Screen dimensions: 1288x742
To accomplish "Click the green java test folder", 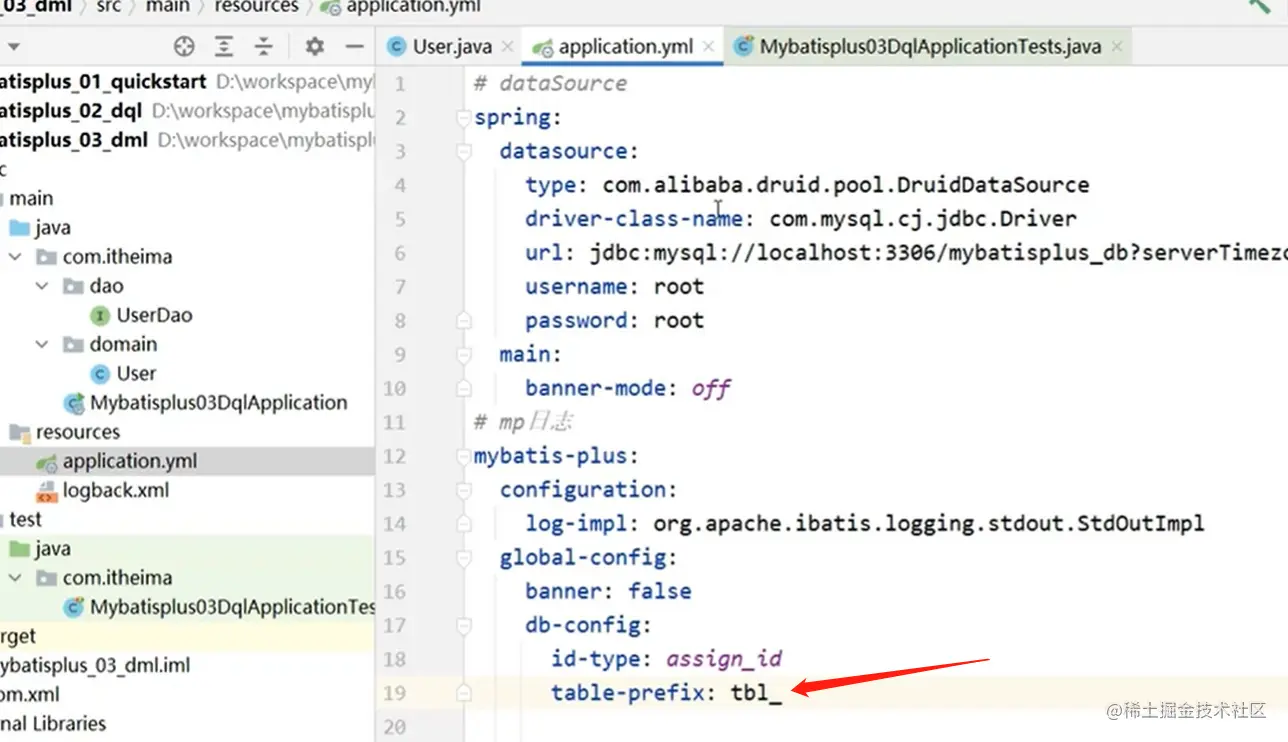I will [20, 549].
